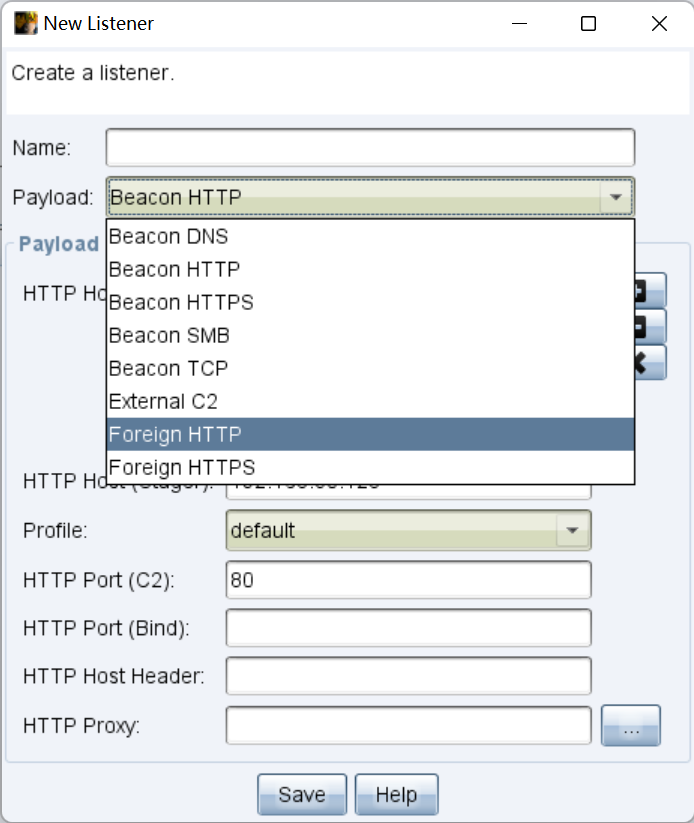This screenshot has height=823, width=694.
Task: Select Beacon DNS from payload list
Action: coord(370,237)
